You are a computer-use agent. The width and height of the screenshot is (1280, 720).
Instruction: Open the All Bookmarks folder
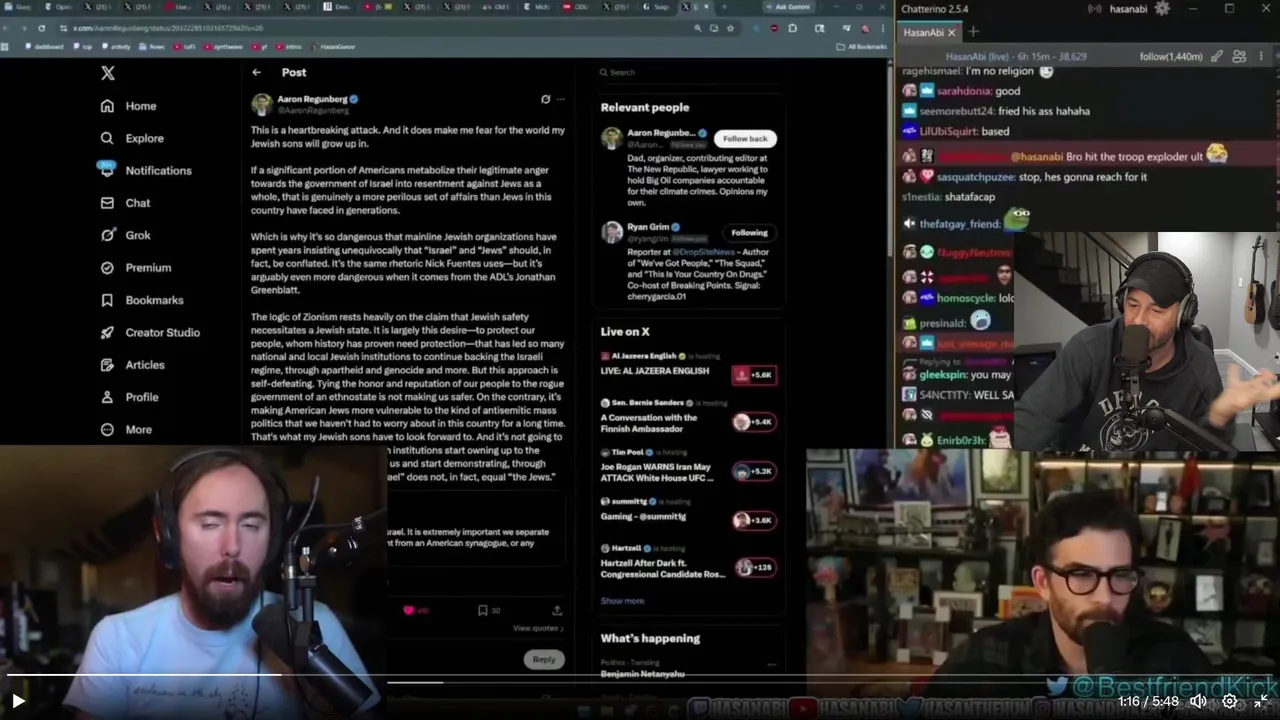[861, 46]
